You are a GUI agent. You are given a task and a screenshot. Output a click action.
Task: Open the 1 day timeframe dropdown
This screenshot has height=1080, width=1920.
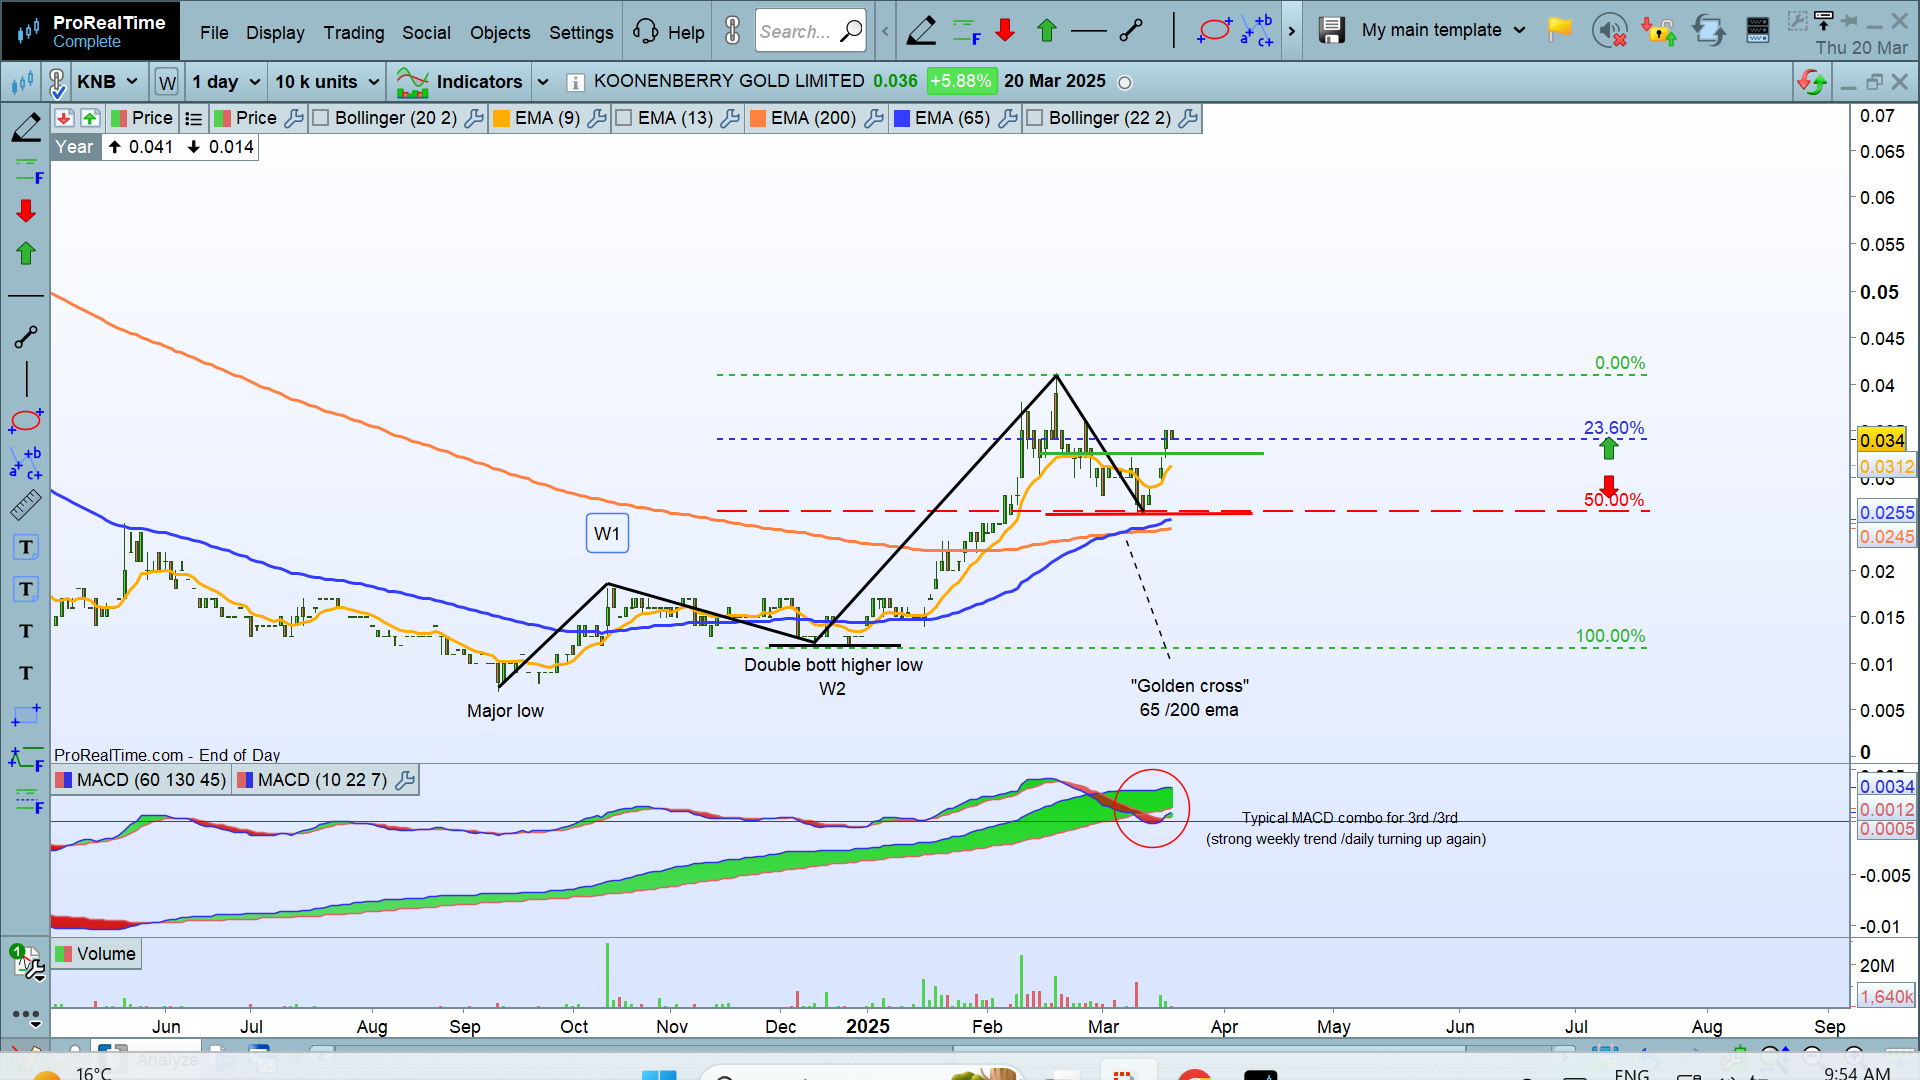coord(226,82)
